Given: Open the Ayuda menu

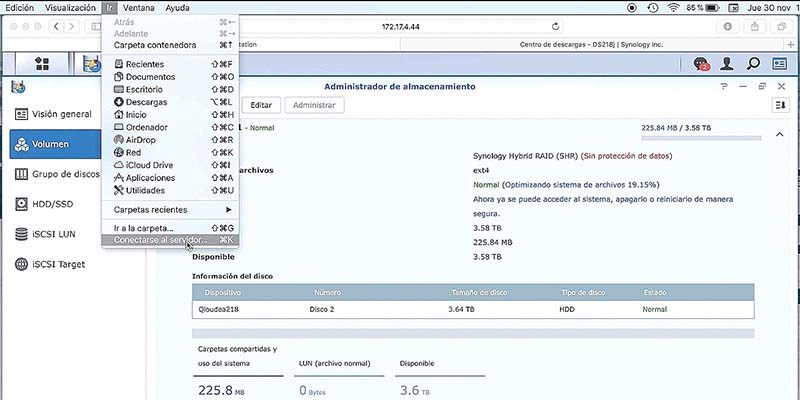Looking at the screenshot, I should point(178,8).
